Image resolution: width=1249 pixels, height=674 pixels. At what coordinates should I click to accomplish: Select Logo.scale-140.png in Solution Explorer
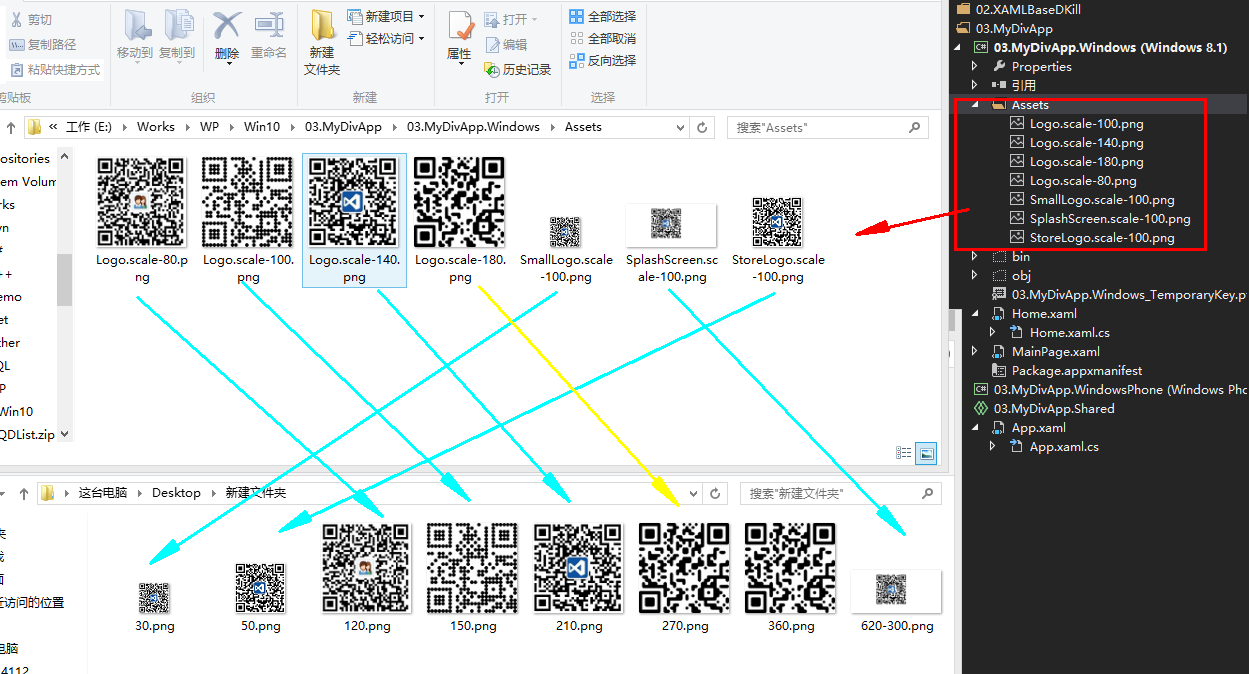pyautogui.click(x=1086, y=143)
